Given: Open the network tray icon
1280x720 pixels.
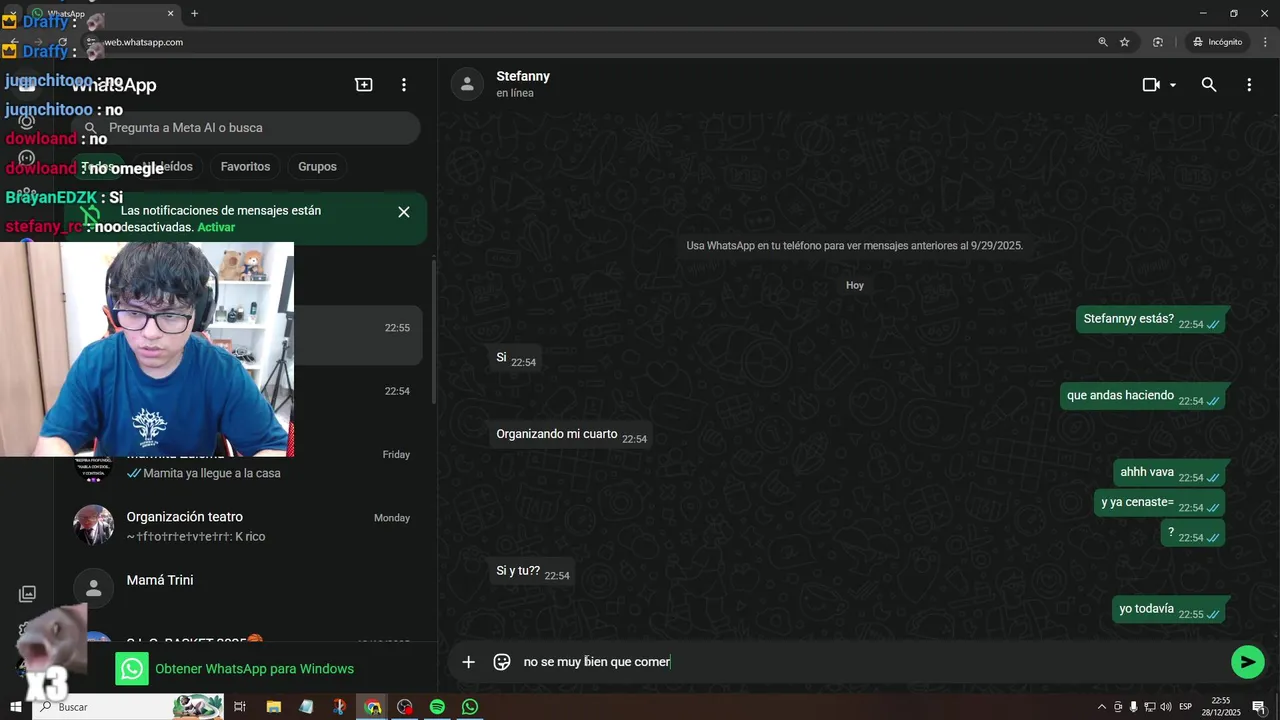Looking at the screenshot, I should click(1150, 707).
